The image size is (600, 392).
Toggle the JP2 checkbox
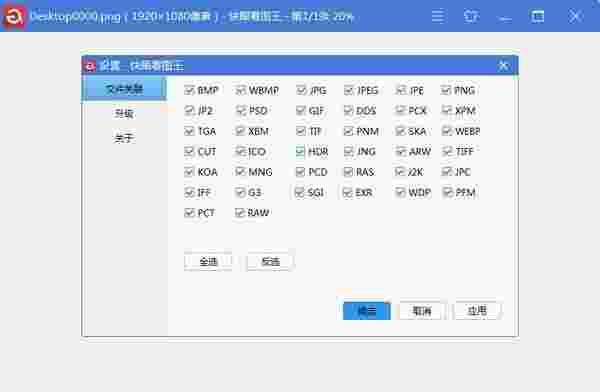coord(189,111)
